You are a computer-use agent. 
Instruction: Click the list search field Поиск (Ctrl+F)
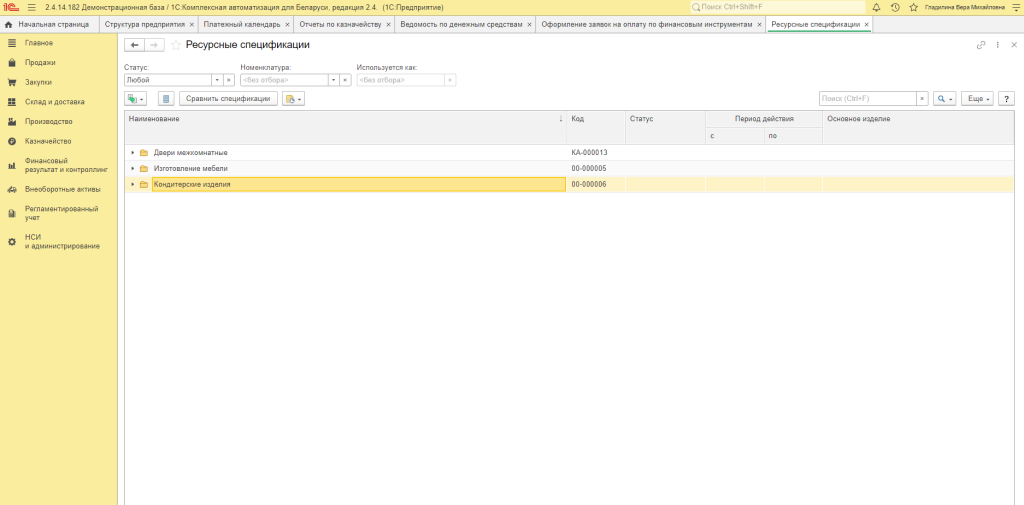tap(867, 99)
